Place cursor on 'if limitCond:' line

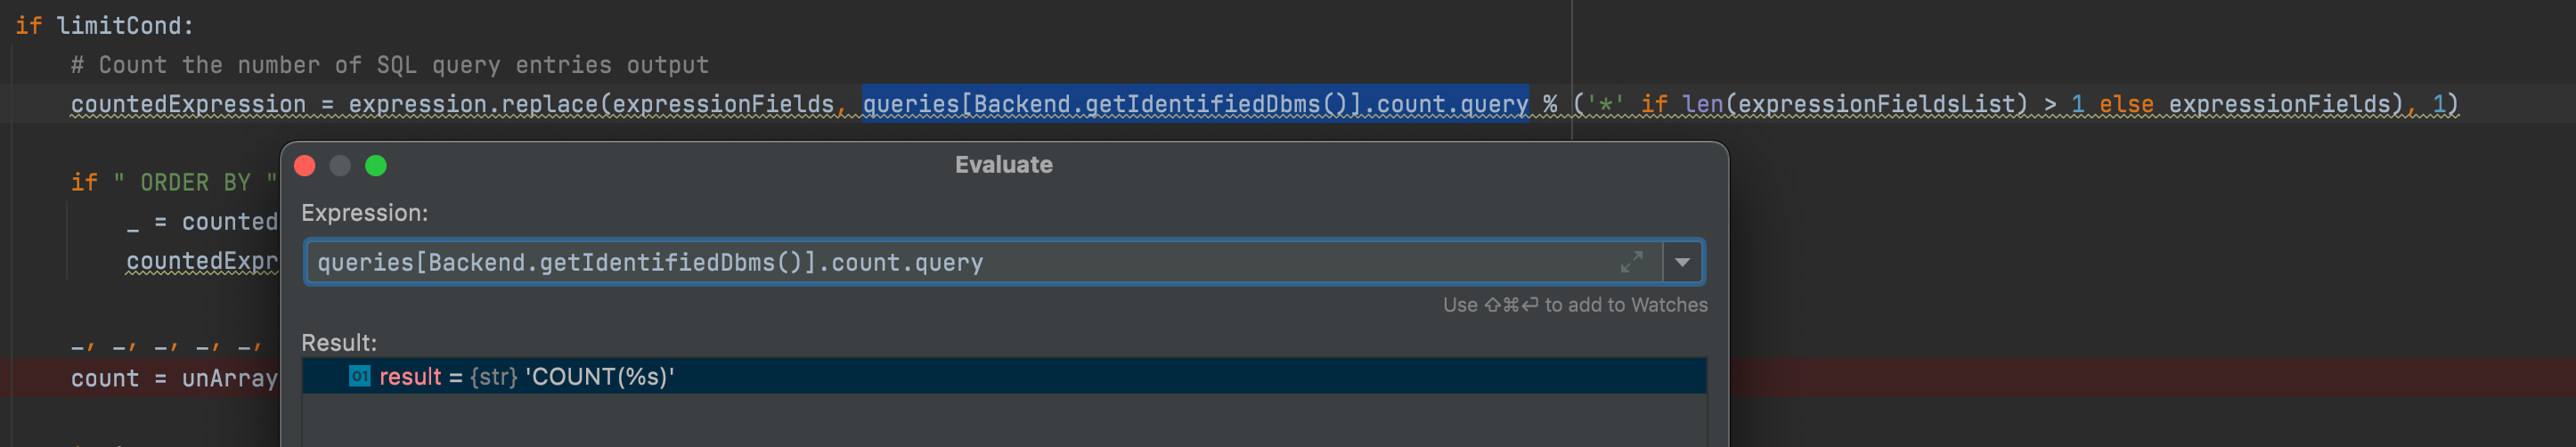click(x=104, y=26)
